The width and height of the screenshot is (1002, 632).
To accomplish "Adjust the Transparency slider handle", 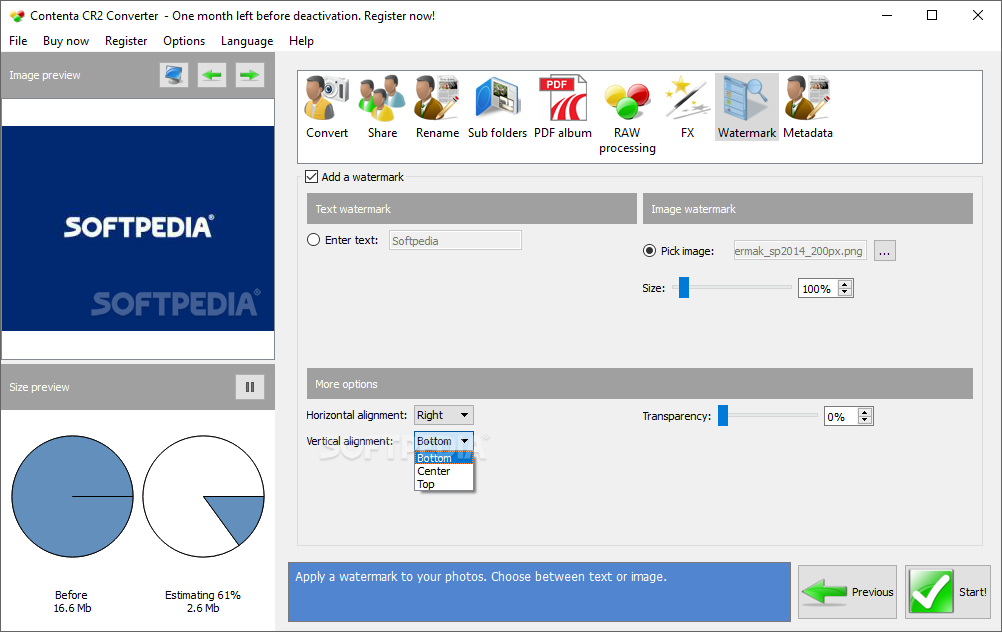I will click(723, 415).
